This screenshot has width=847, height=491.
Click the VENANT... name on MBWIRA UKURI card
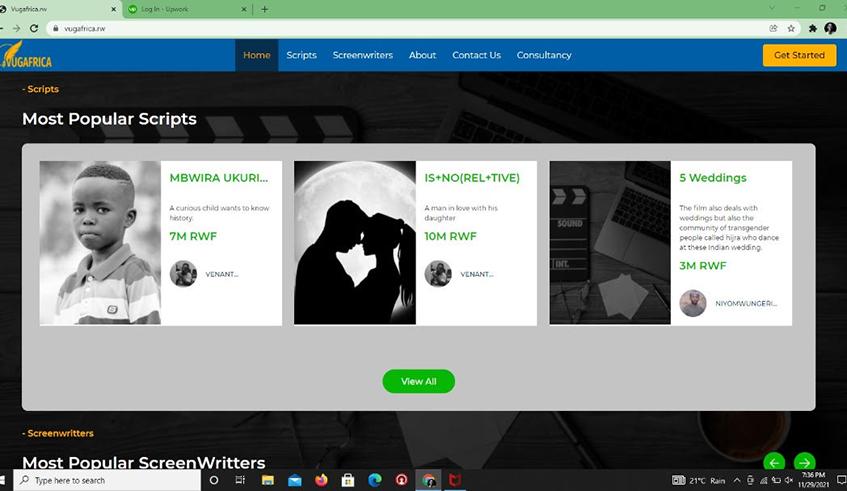221,274
